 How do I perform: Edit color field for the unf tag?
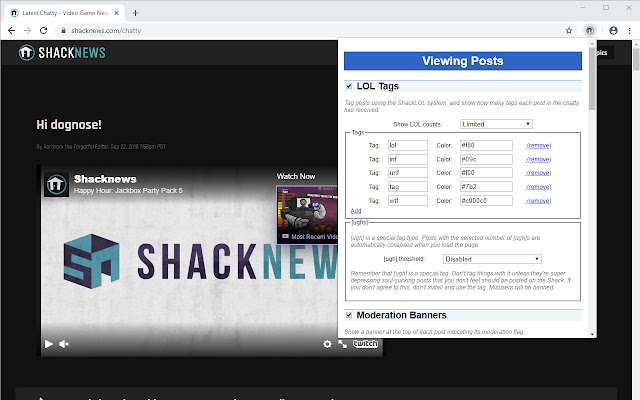[486, 173]
